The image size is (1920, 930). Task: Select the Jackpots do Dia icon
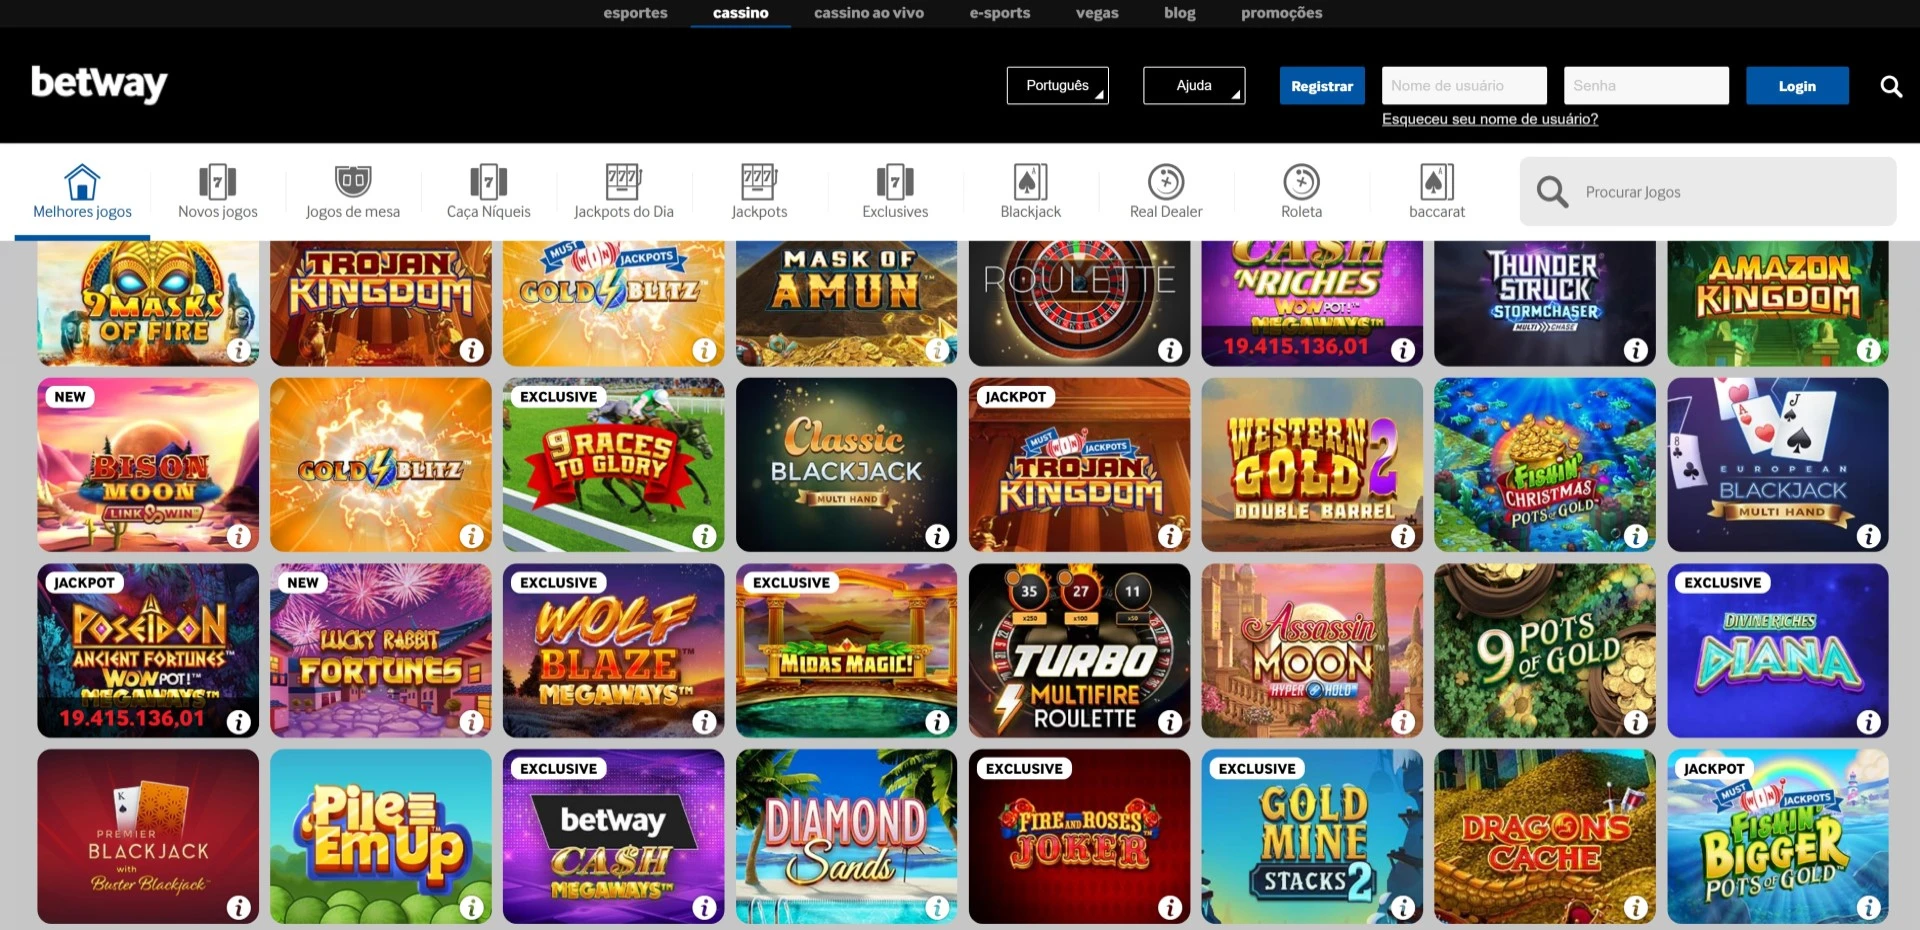623,182
